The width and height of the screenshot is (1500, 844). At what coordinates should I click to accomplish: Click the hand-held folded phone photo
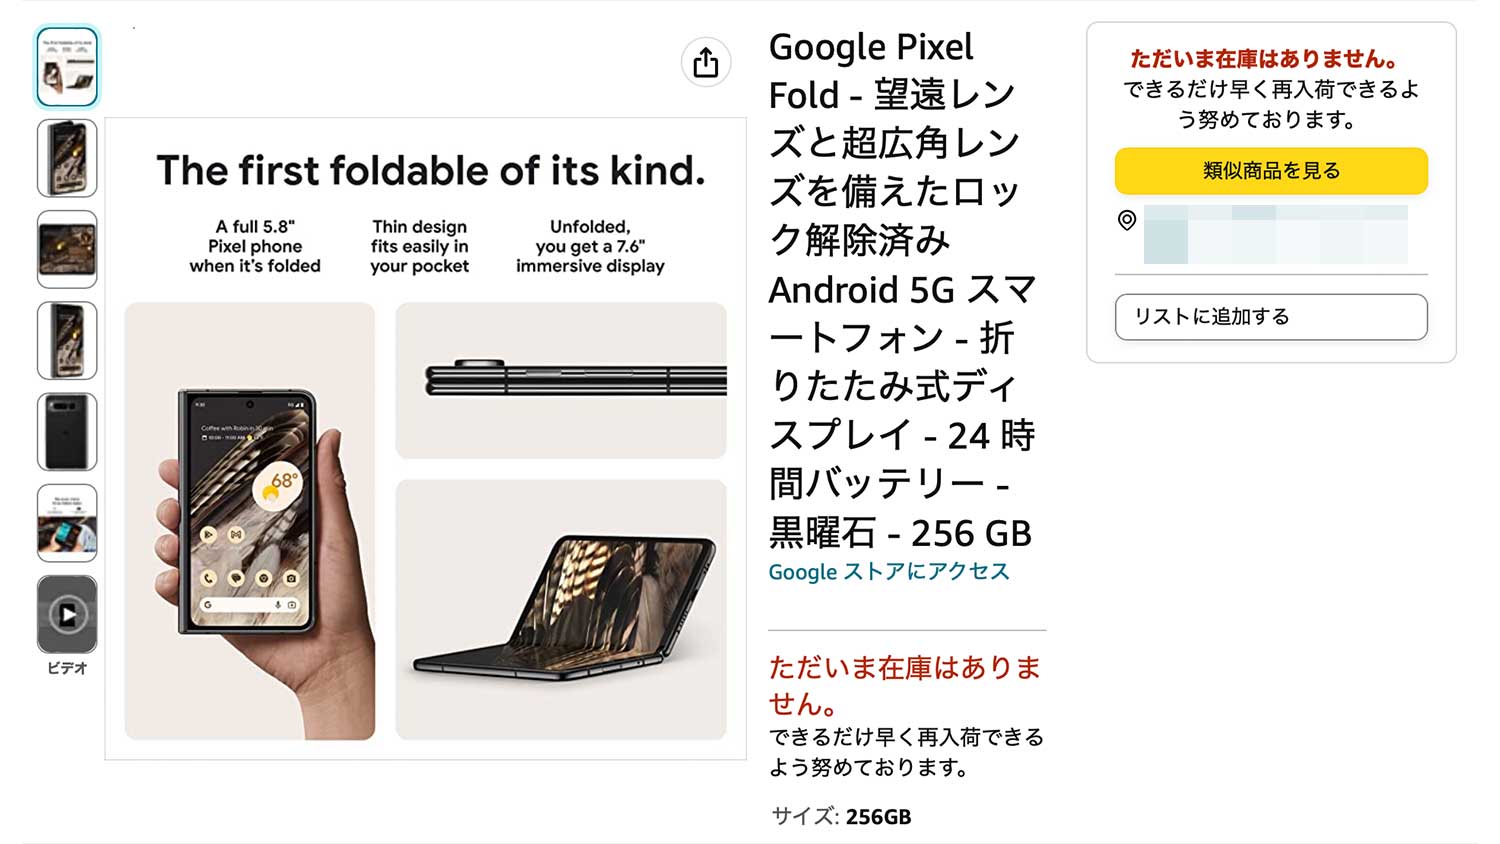click(x=250, y=521)
